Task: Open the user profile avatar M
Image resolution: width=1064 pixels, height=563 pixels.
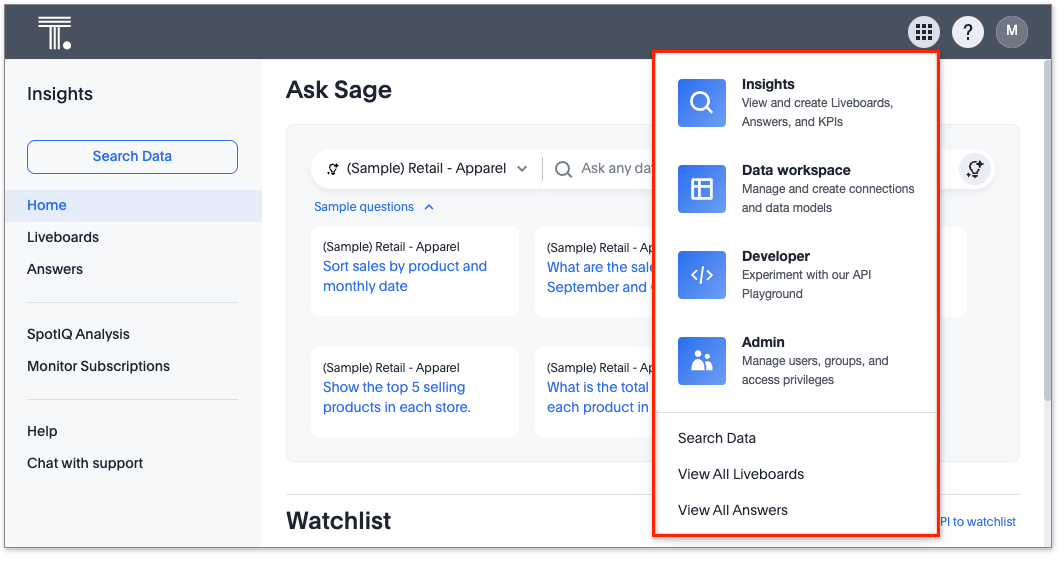Action: click(x=1011, y=32)
